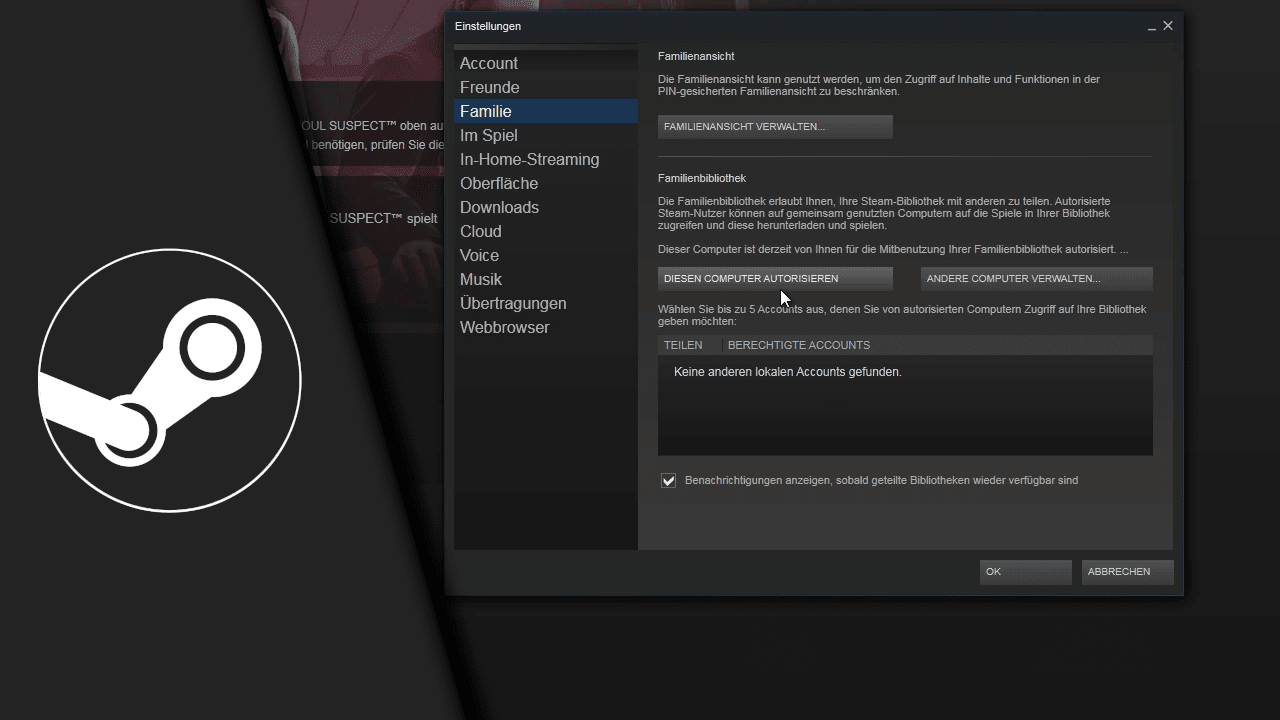The image size is (1280, 720).
Task: Select Übertragungen in the sidebar
Action: tap(513, 303)
